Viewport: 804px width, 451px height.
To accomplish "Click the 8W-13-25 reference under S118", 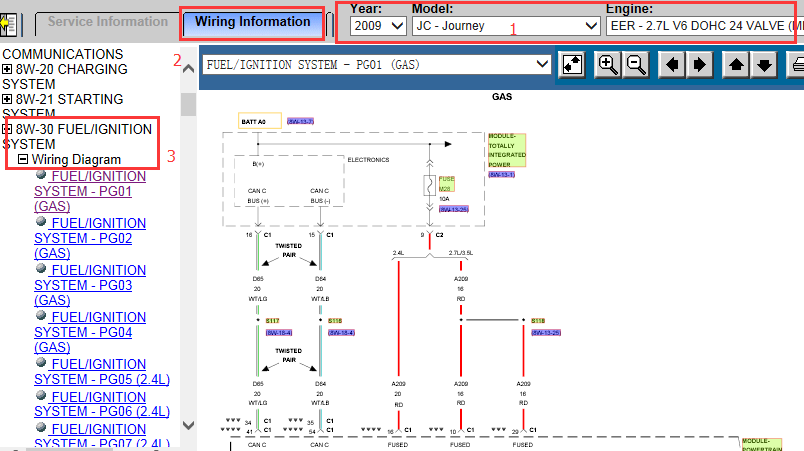I will coord(546,333).
